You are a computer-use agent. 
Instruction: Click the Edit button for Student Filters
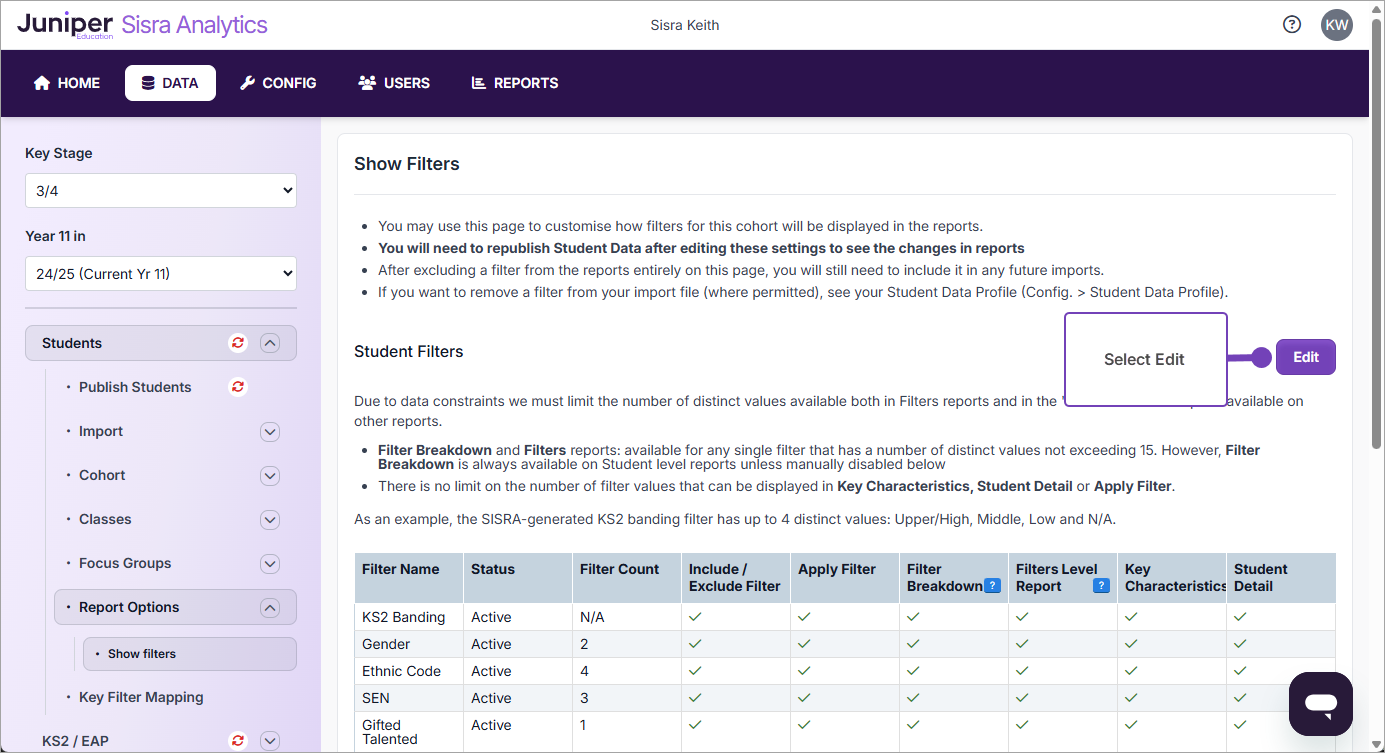click(x=1305, y=356)
